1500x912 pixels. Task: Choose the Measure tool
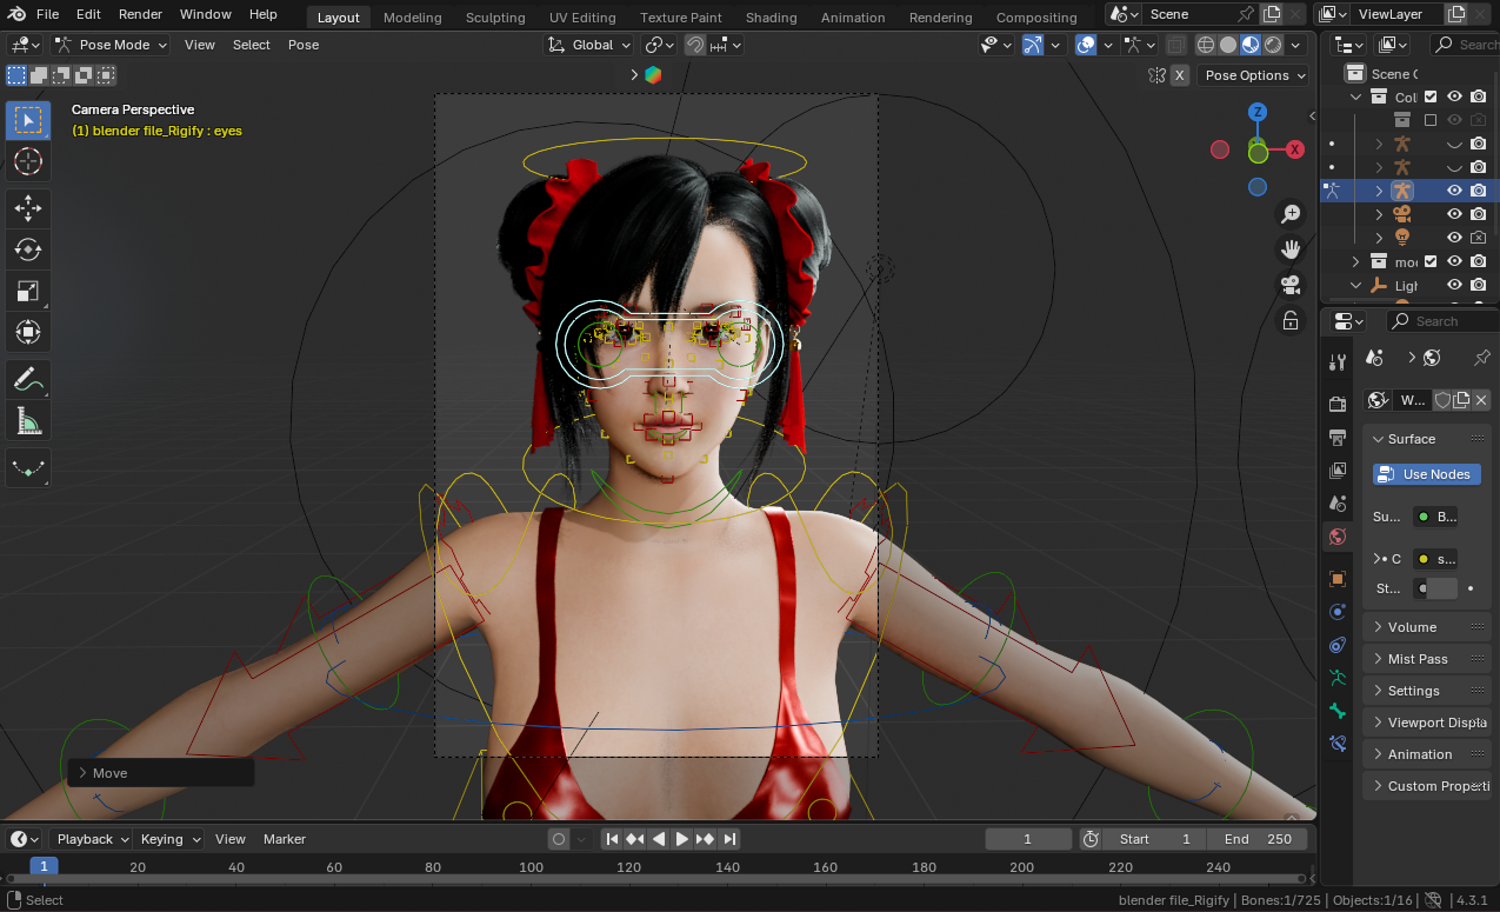(28, 422)
